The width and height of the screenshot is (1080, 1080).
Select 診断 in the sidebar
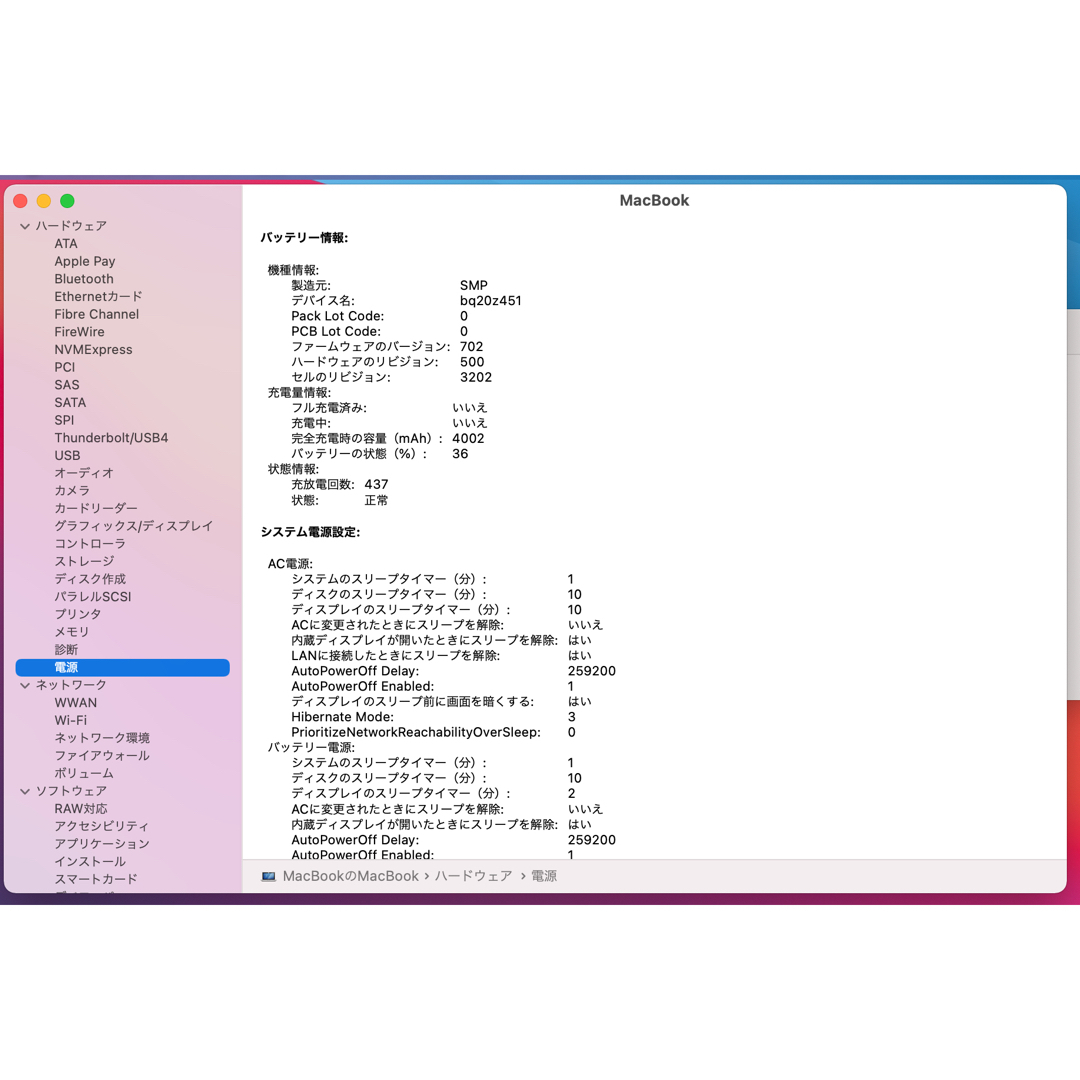click(x=66, y=650)
